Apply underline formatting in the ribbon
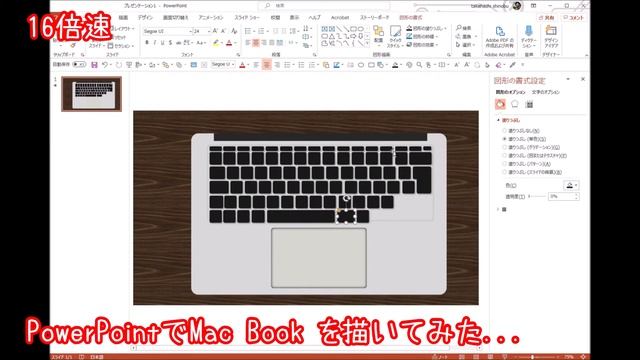 [x=162, y=43]
